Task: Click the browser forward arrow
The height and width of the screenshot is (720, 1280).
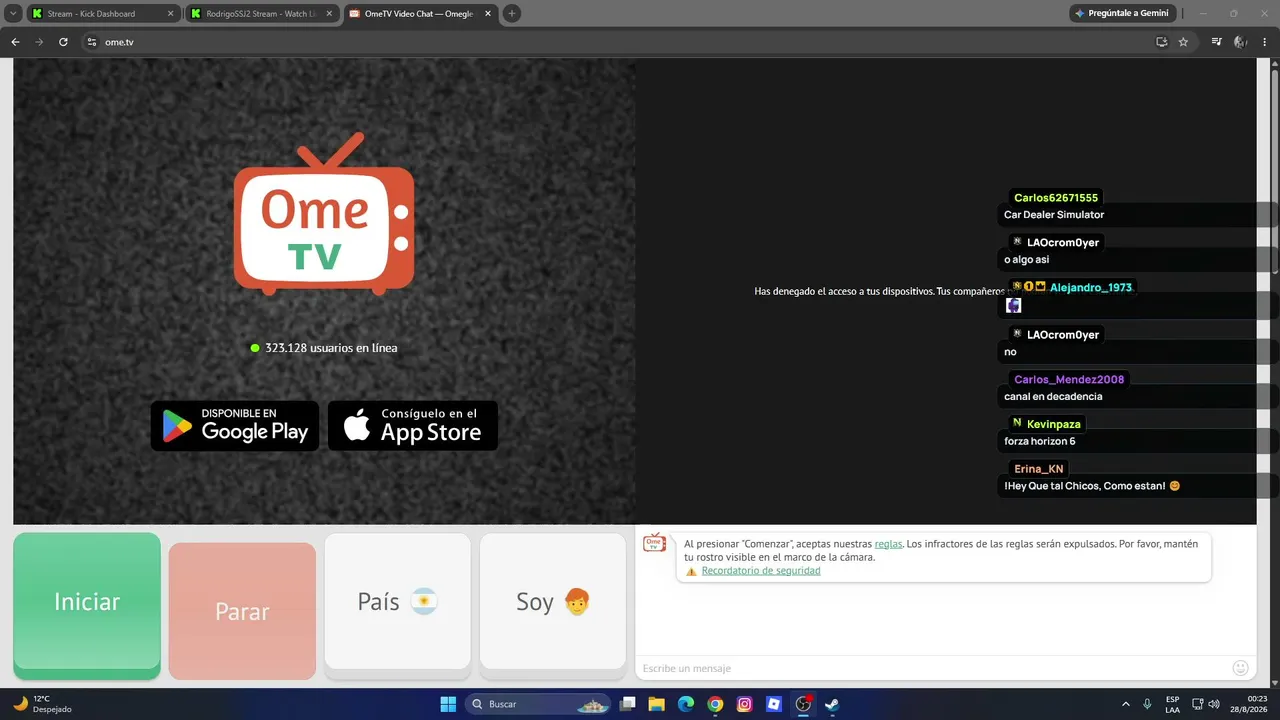Action: point(39,42)
